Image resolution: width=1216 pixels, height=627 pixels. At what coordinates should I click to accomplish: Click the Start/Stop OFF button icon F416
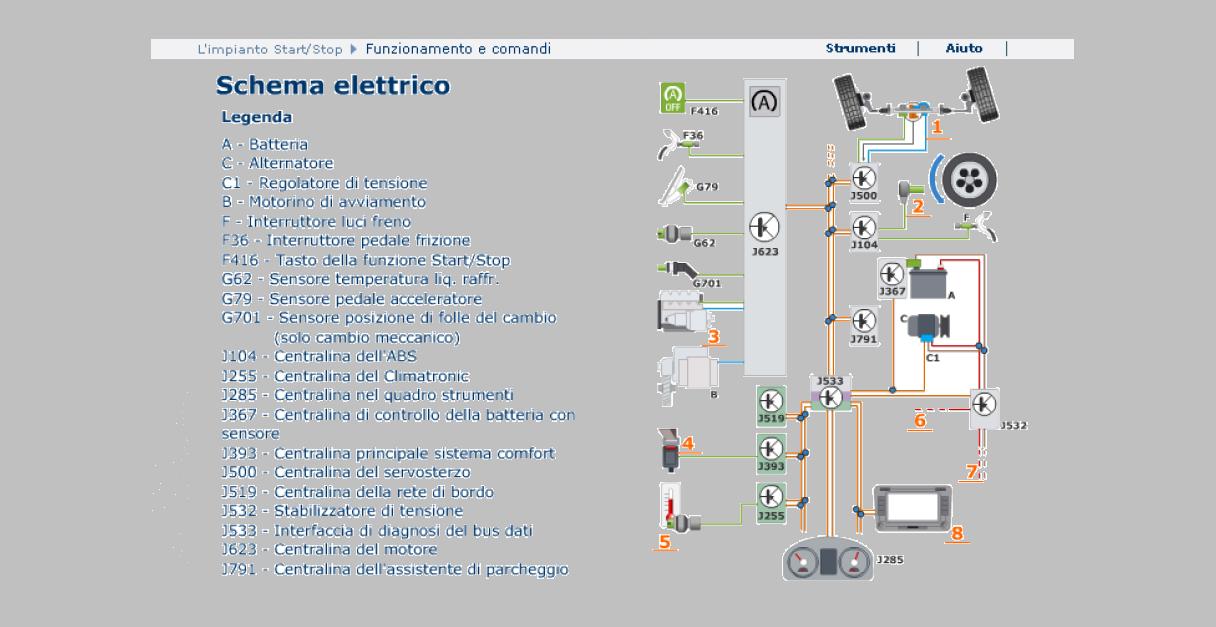[673, 98]
